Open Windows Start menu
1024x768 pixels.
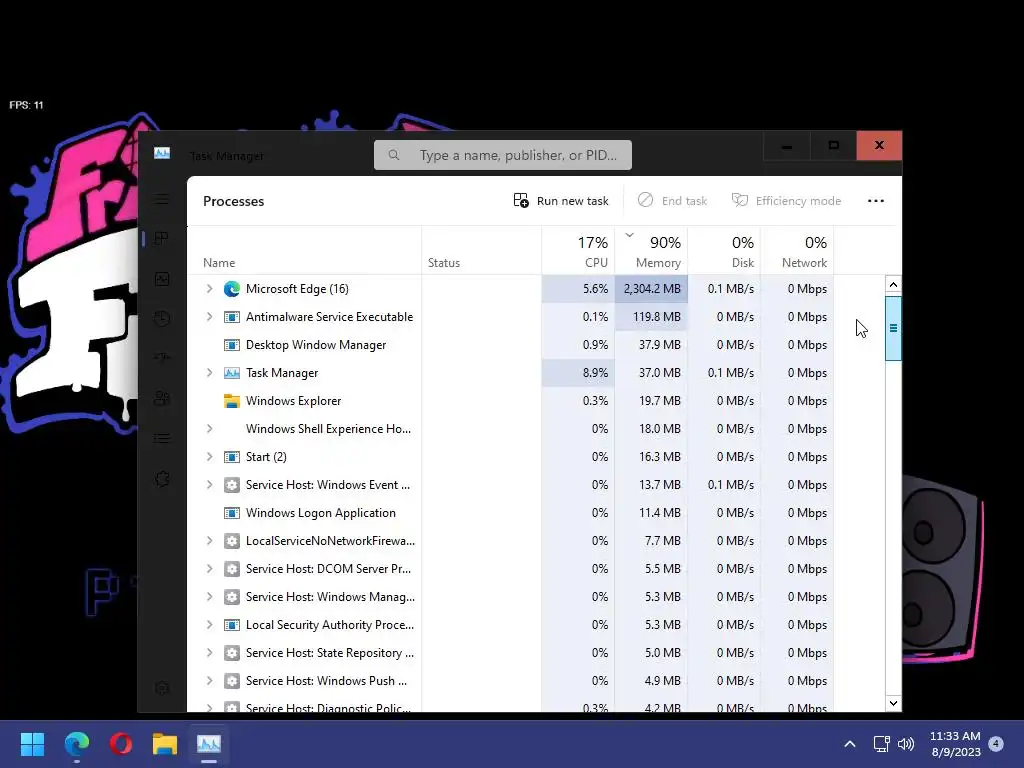[x=32, y=743]
